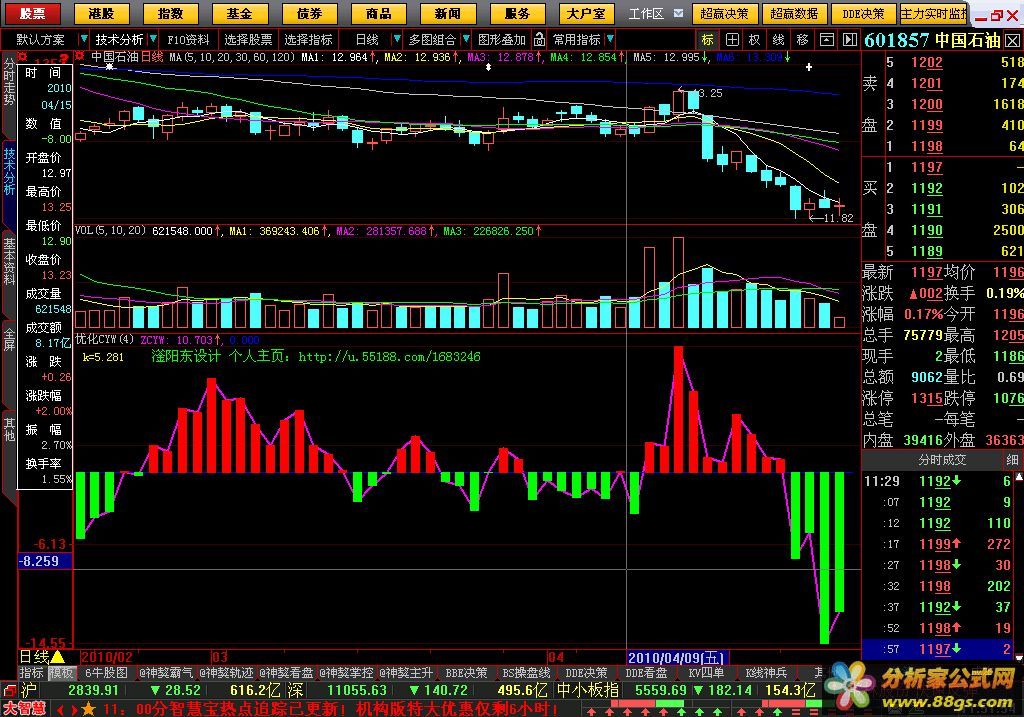This screenshot has height=717, width=1024.
Task: Switch to the 基金 top tab
Action: tap(238, 14)
